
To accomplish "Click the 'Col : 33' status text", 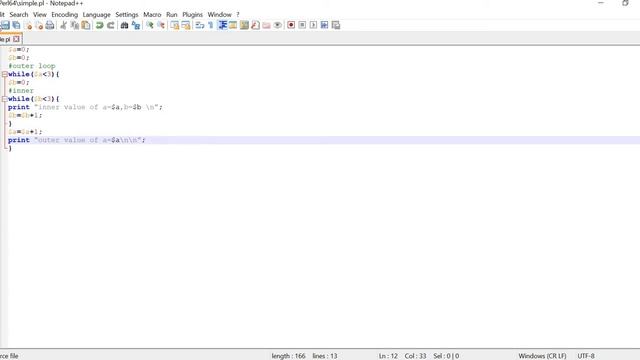I will (416, 356).
